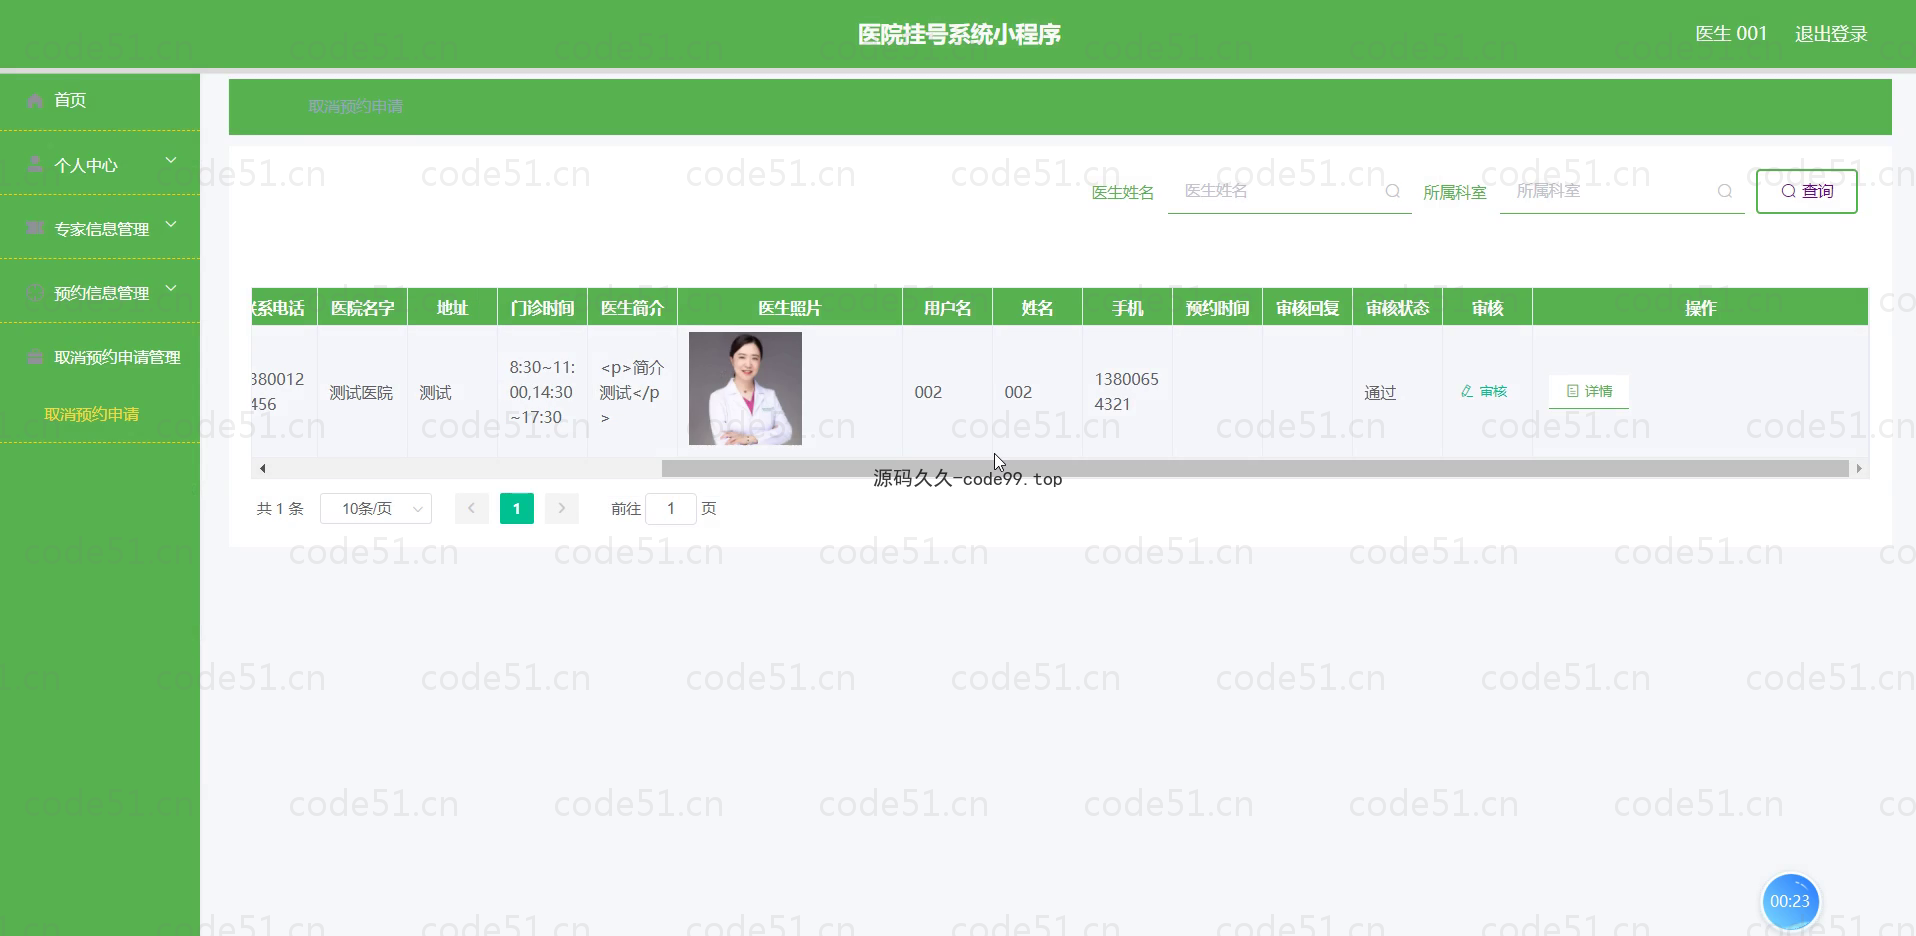
Task: Click the 审核 button in the row
Action: [x=1484, y=391]
